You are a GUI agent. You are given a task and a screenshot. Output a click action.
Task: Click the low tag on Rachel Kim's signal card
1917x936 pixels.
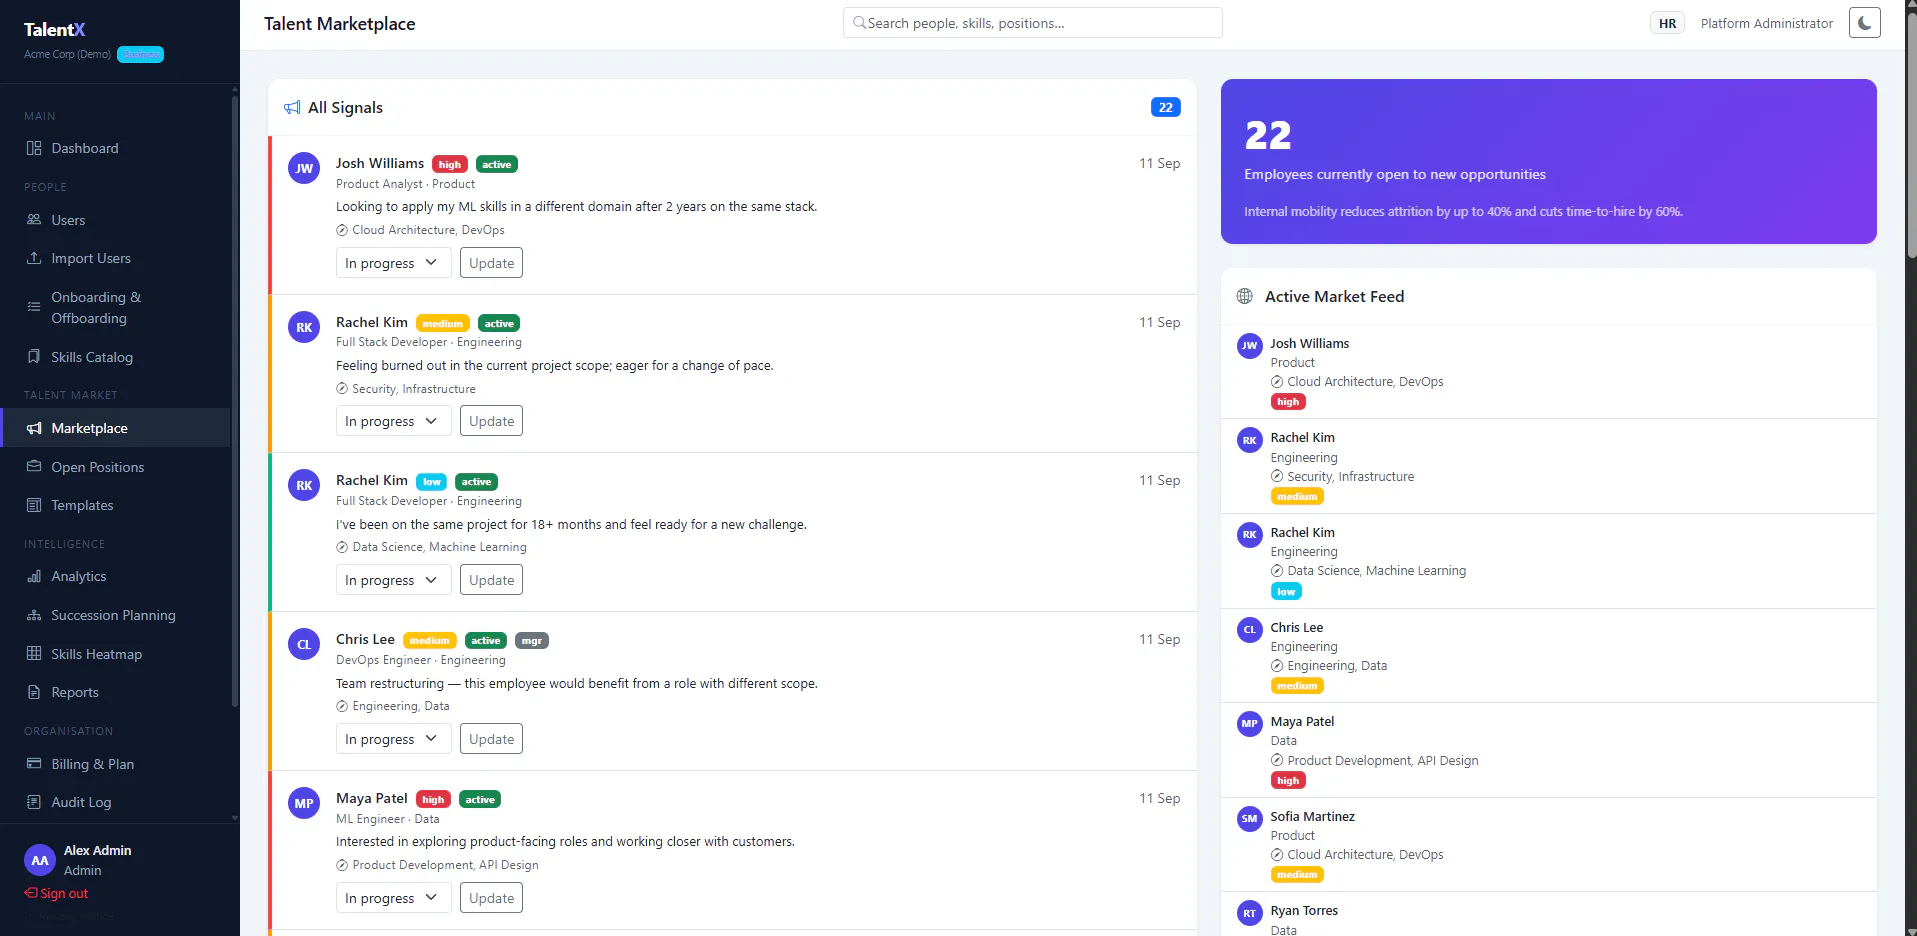click(432, 481)
